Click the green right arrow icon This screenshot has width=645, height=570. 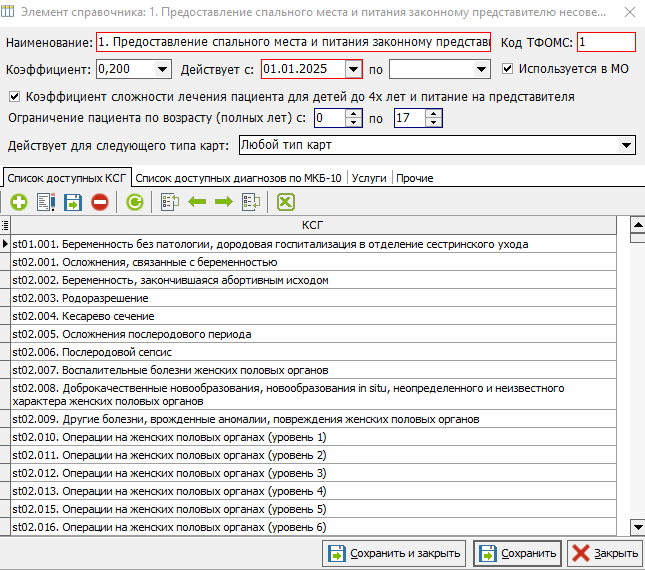(223, 202)
